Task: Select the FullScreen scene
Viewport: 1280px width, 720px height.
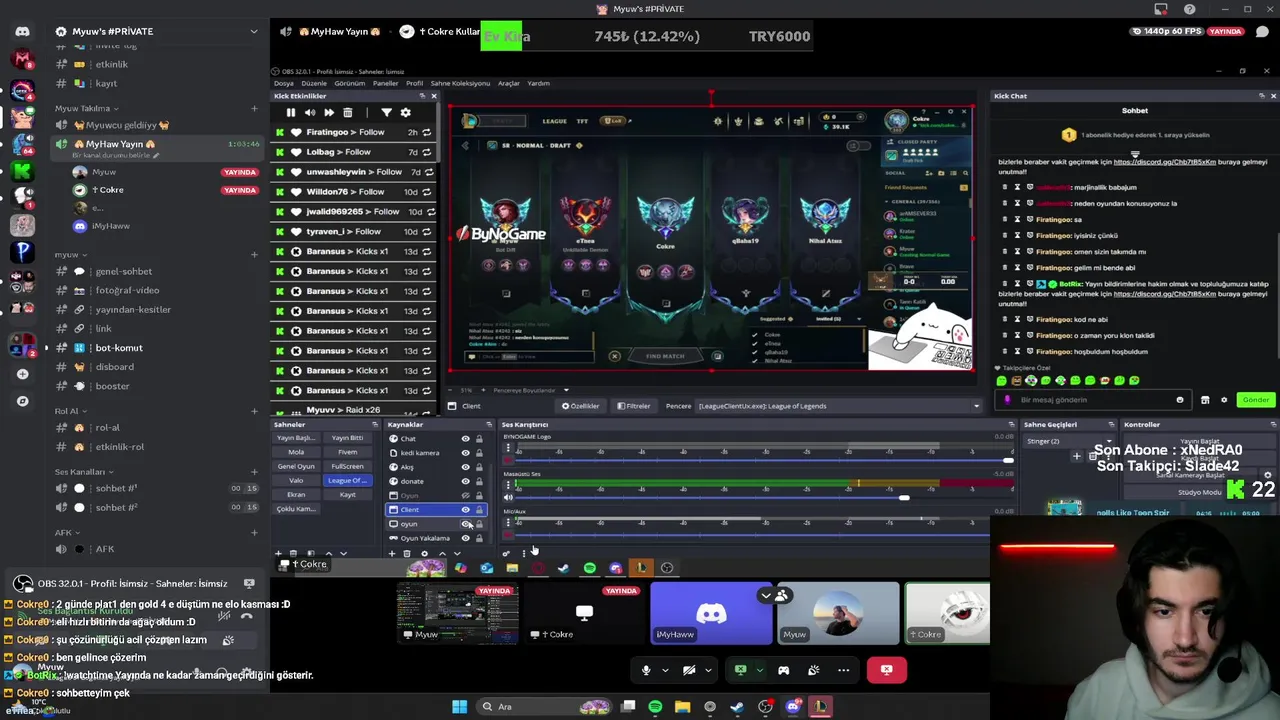Action: (x=347, y=467)
